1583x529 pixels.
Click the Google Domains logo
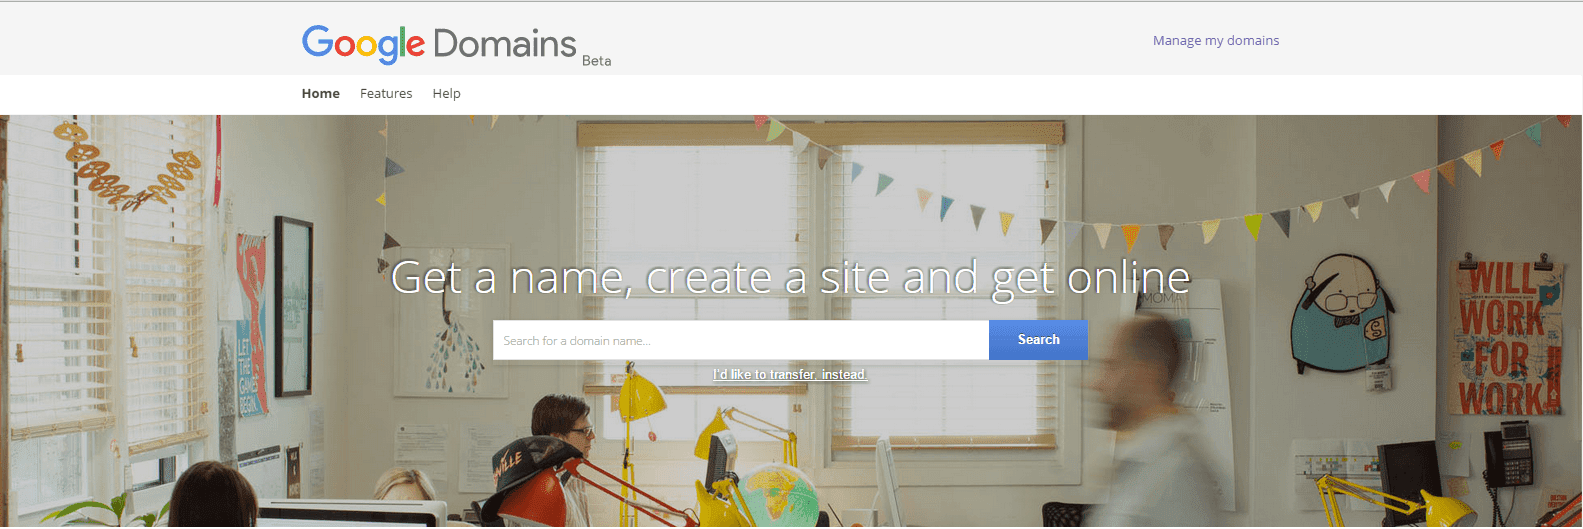(x=439, y=44)
